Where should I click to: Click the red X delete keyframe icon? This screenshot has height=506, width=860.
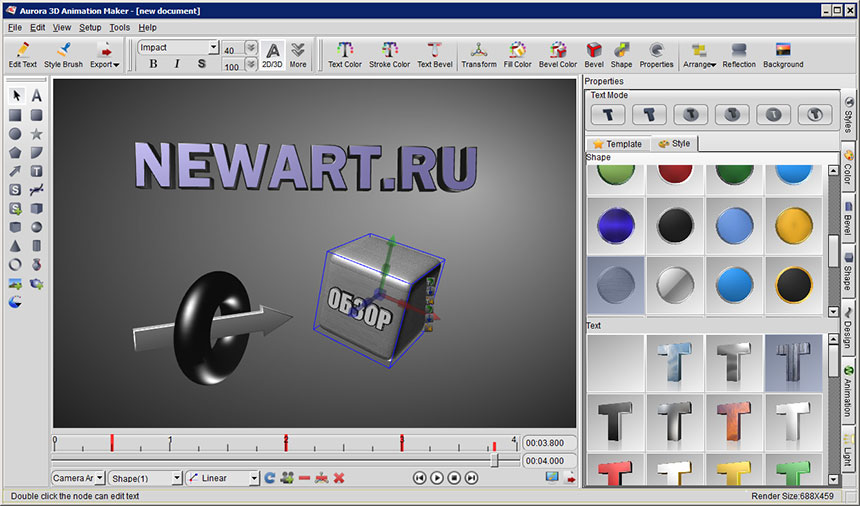(x=339, y=478)
